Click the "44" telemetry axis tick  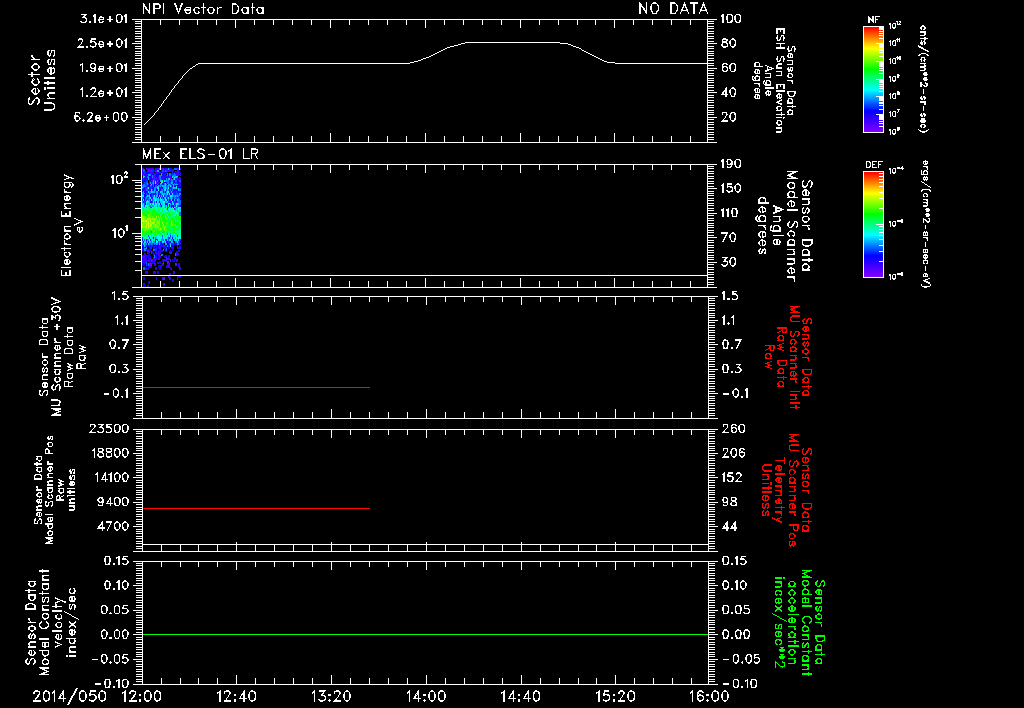tap(729, 526)
